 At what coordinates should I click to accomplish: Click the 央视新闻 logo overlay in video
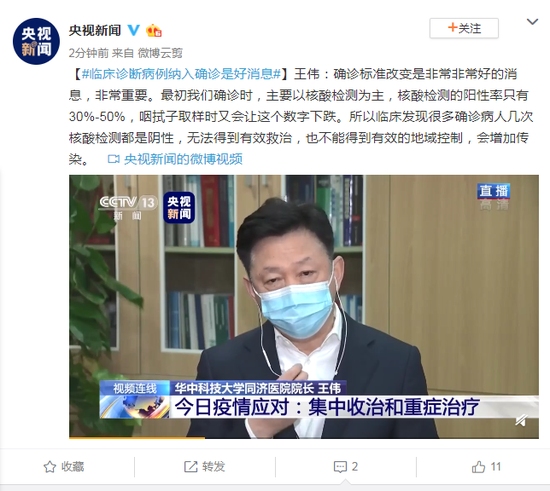pos(179,208)
